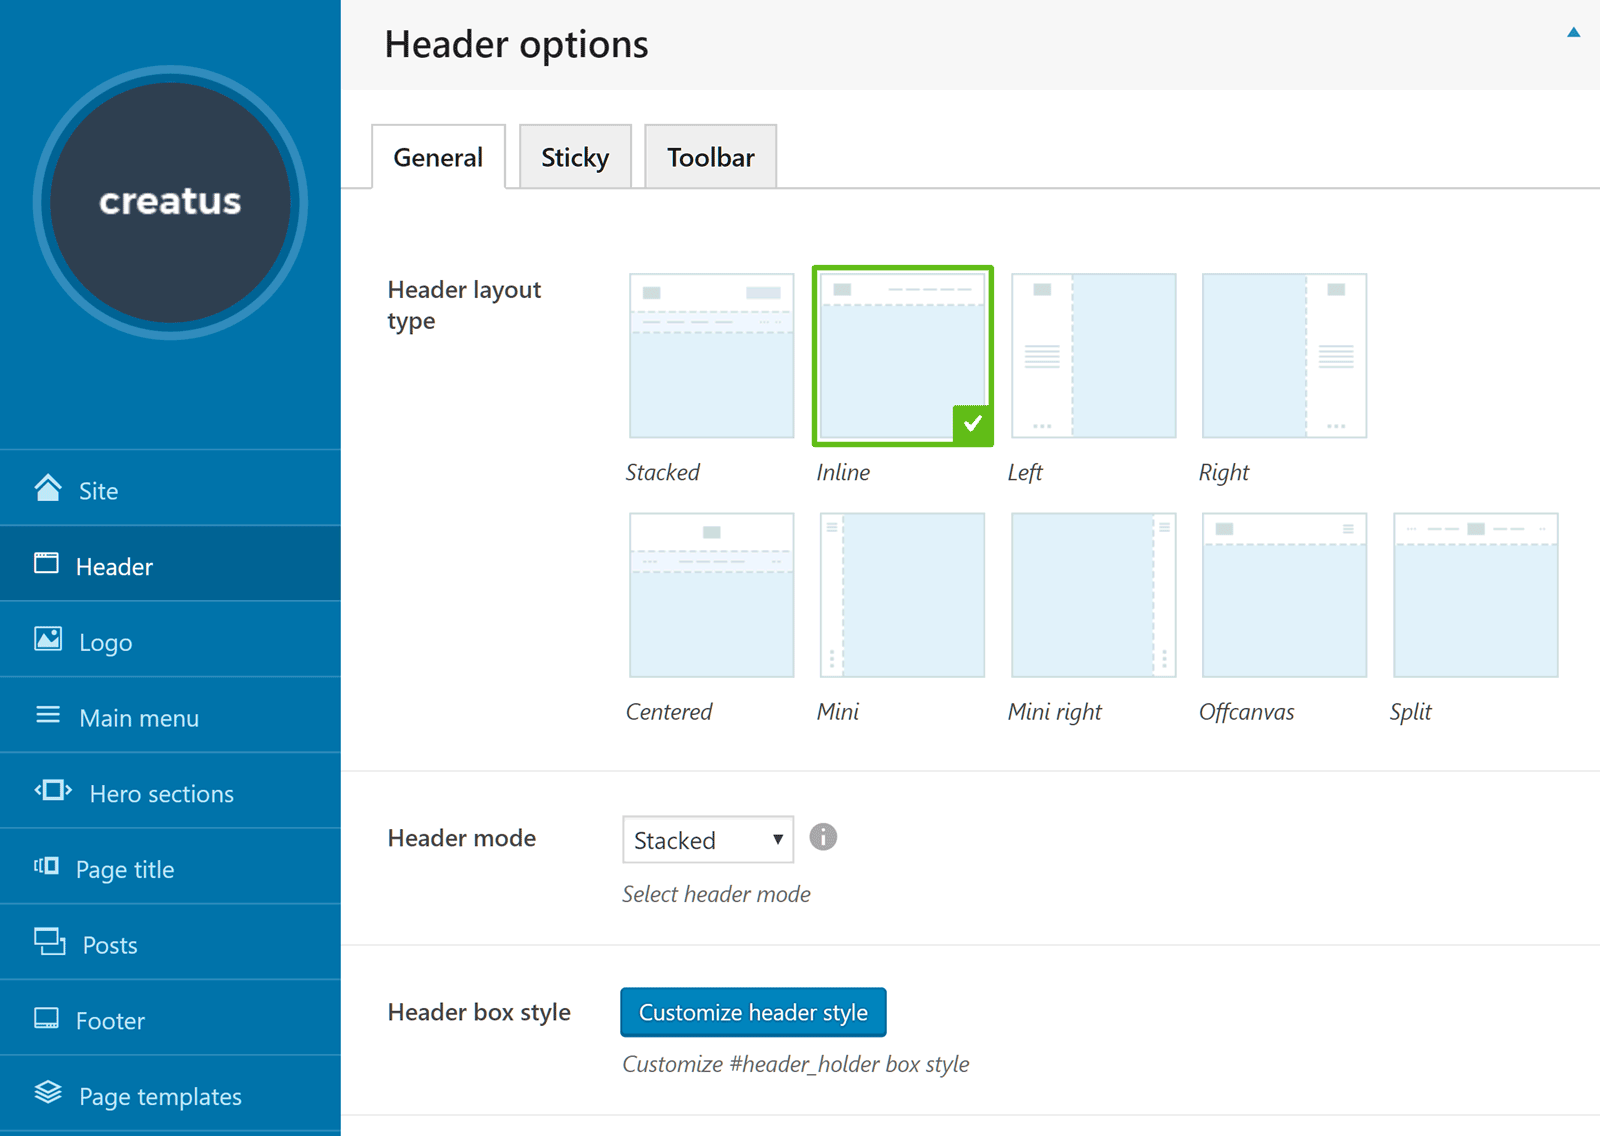Select the Offcanvas header layout
The height and width of the screenshot is (1136, 1600).
[x=1285, y=595]
